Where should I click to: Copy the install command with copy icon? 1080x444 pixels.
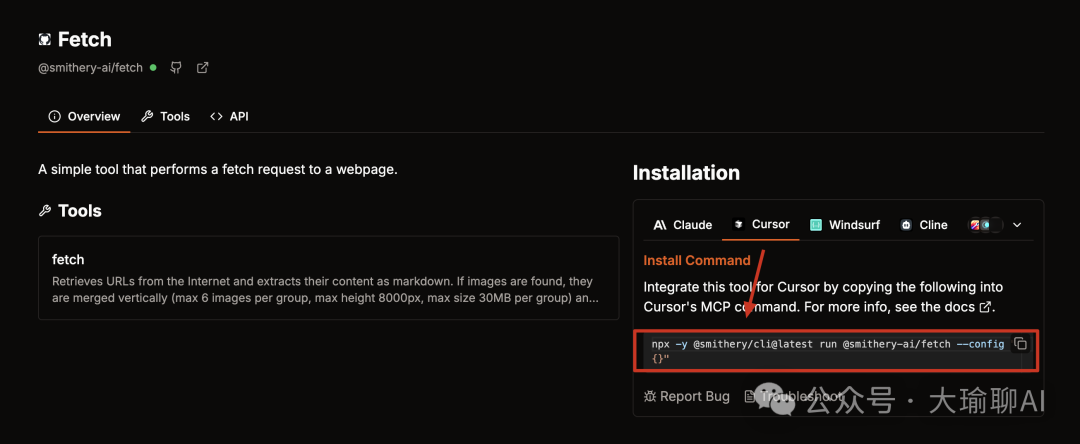[x=1020, y=344]
